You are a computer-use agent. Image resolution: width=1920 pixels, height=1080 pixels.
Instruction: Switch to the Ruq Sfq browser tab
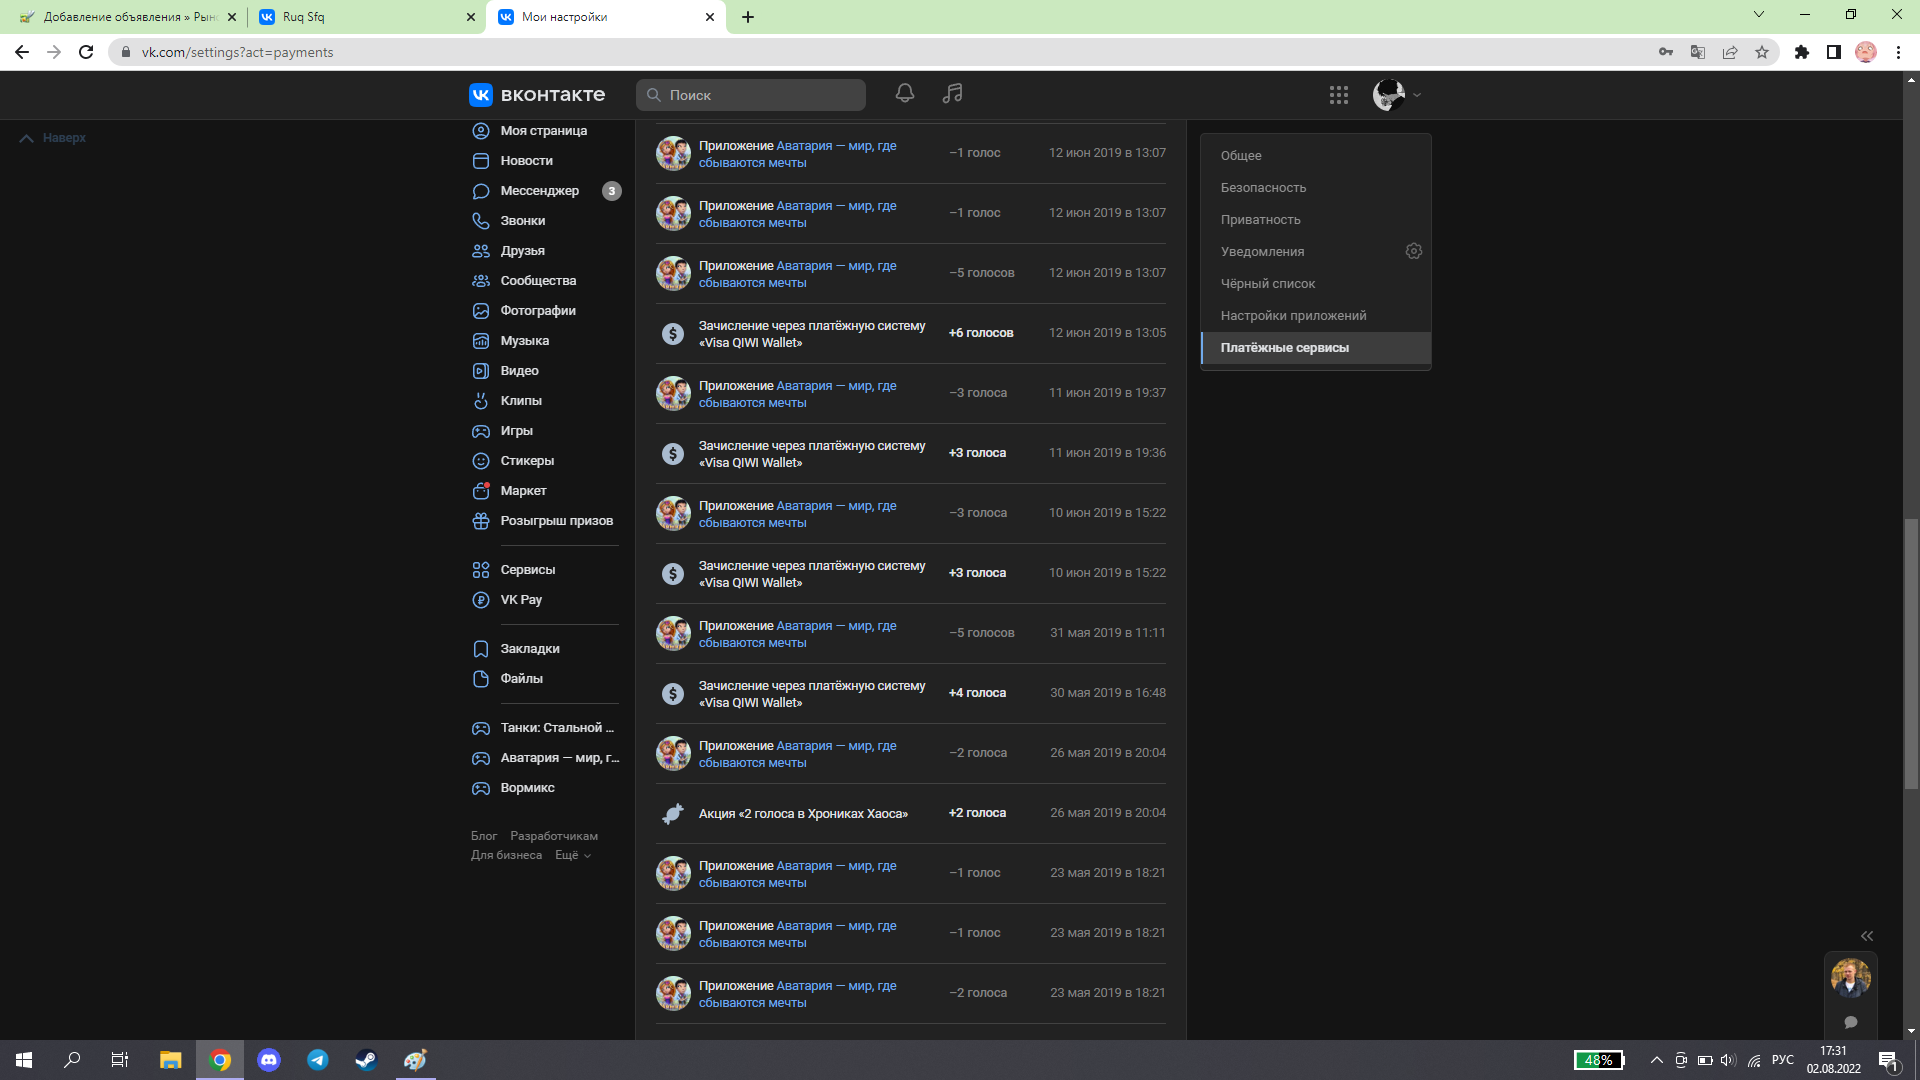[366, 17]
